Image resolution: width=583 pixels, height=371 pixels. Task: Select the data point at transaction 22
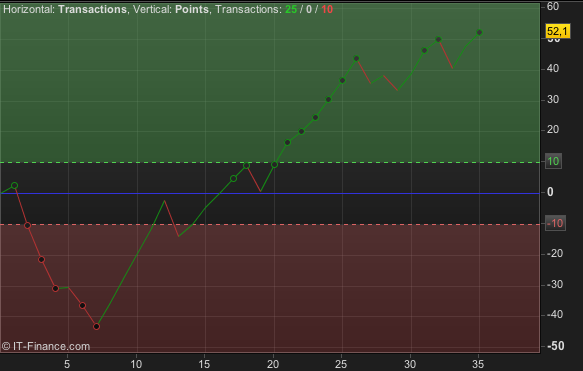(x=302, y=132)
